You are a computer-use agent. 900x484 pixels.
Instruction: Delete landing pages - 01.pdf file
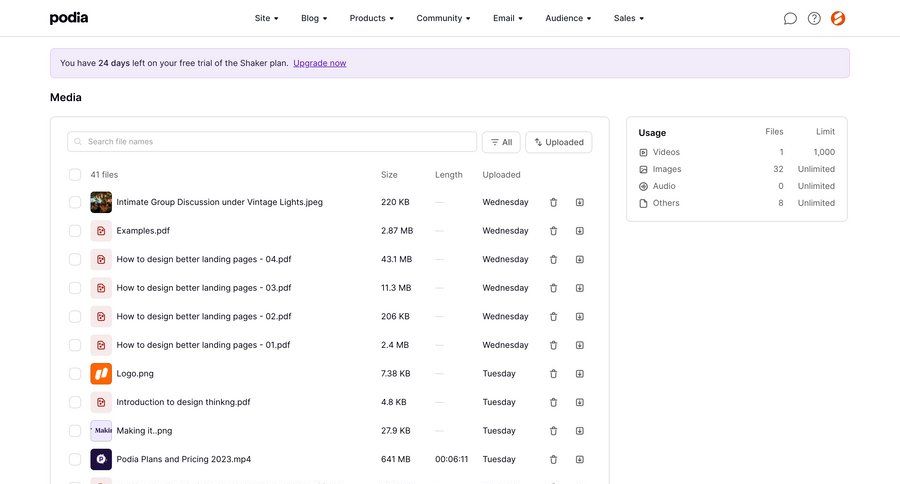tap(553, 345)
